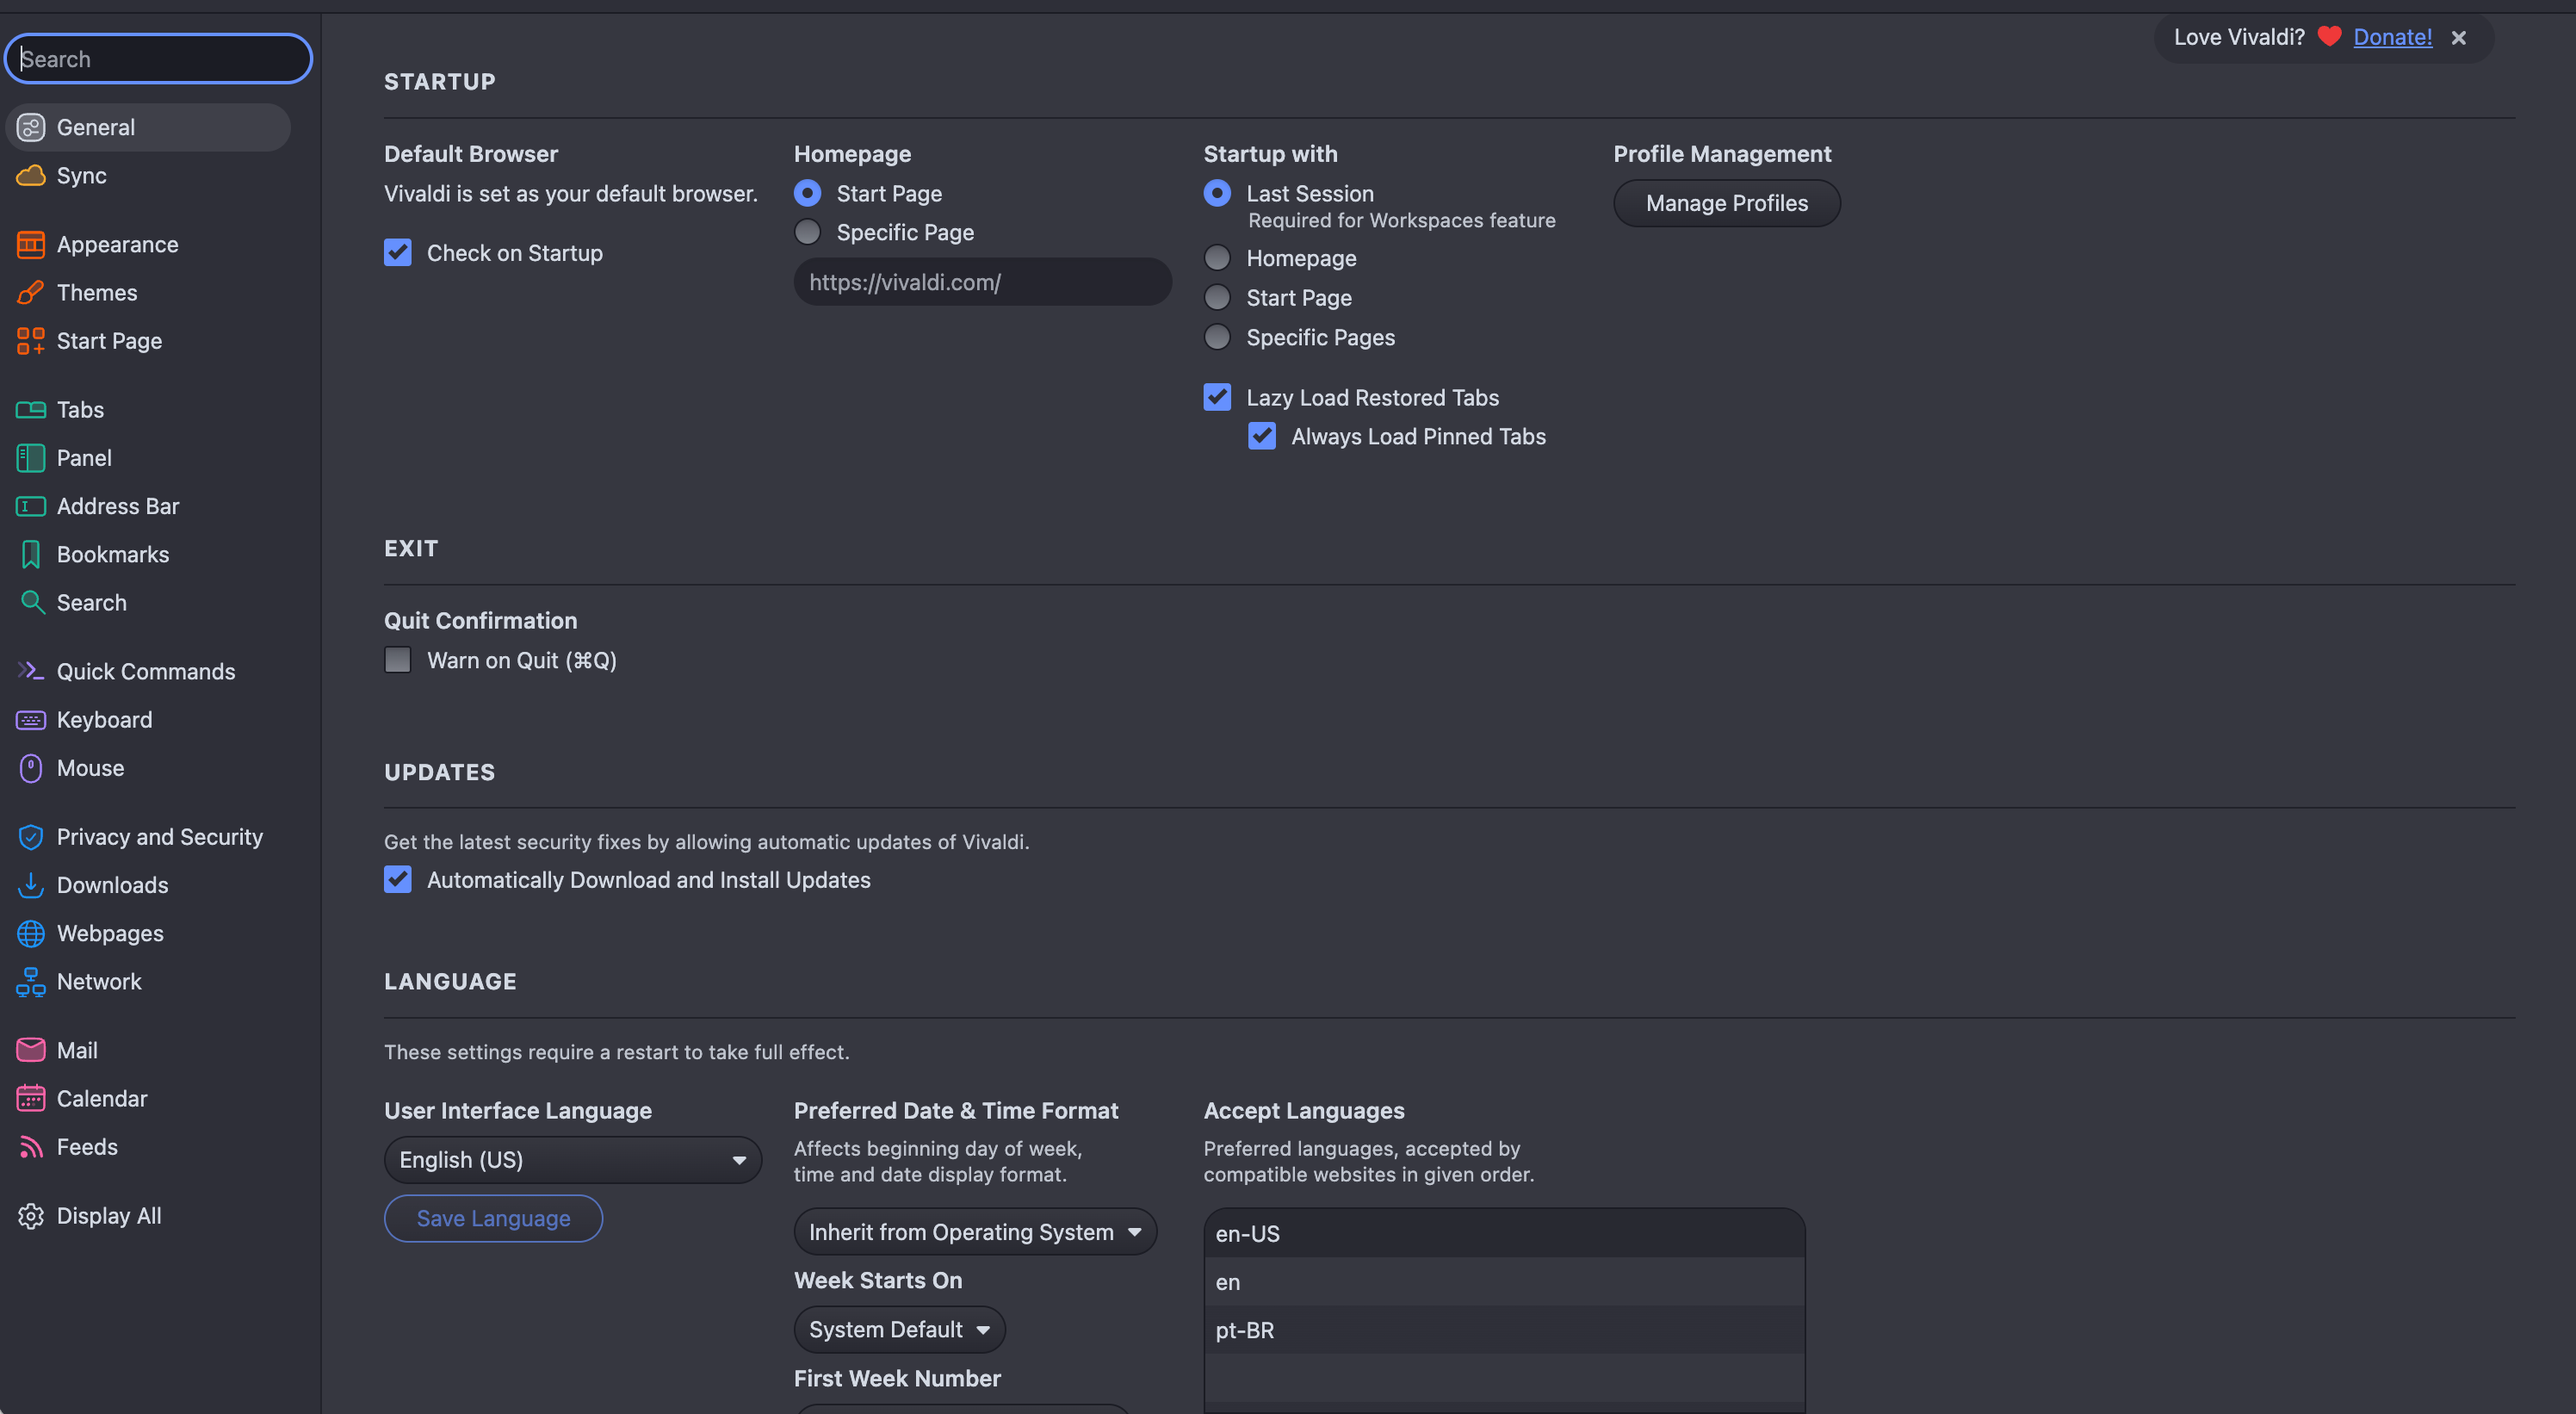The image size is (2576, 1414).
Task: Click the Manage Profiles button
Action: [1727, 203]
